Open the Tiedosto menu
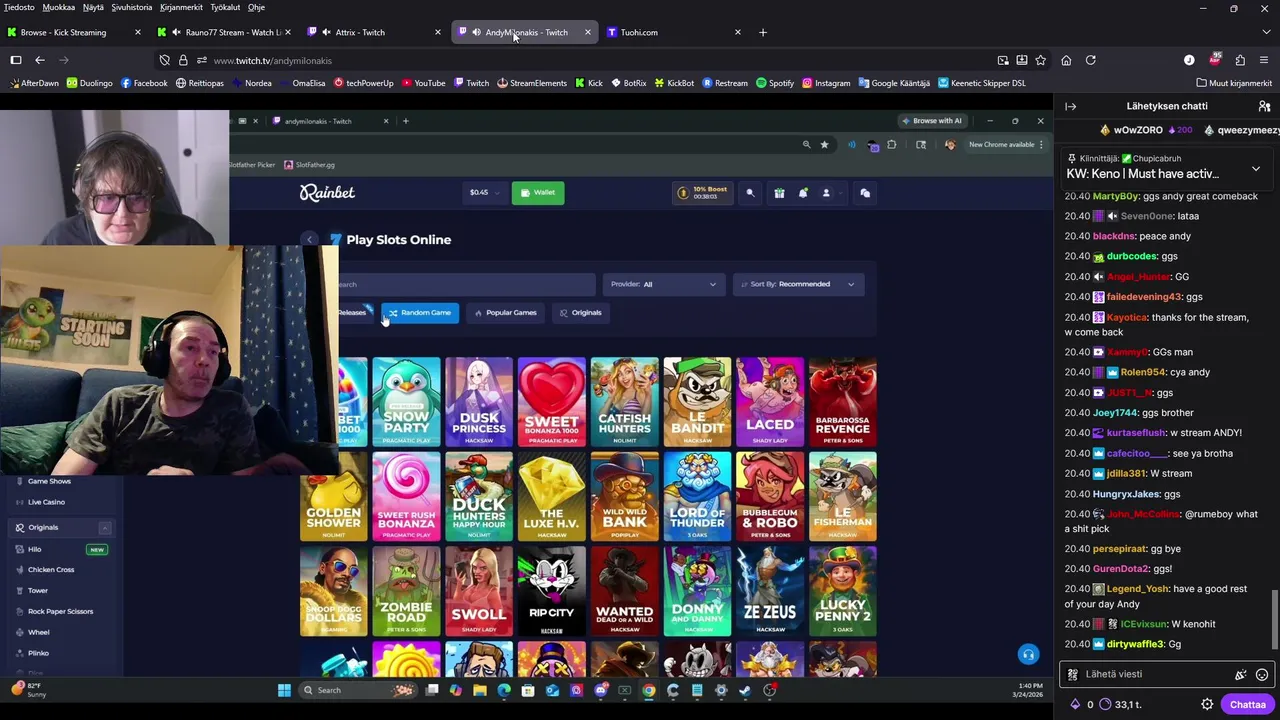The width and height of the screenshot is (1280, 720). pyautogui.click(x=19, y=7)
